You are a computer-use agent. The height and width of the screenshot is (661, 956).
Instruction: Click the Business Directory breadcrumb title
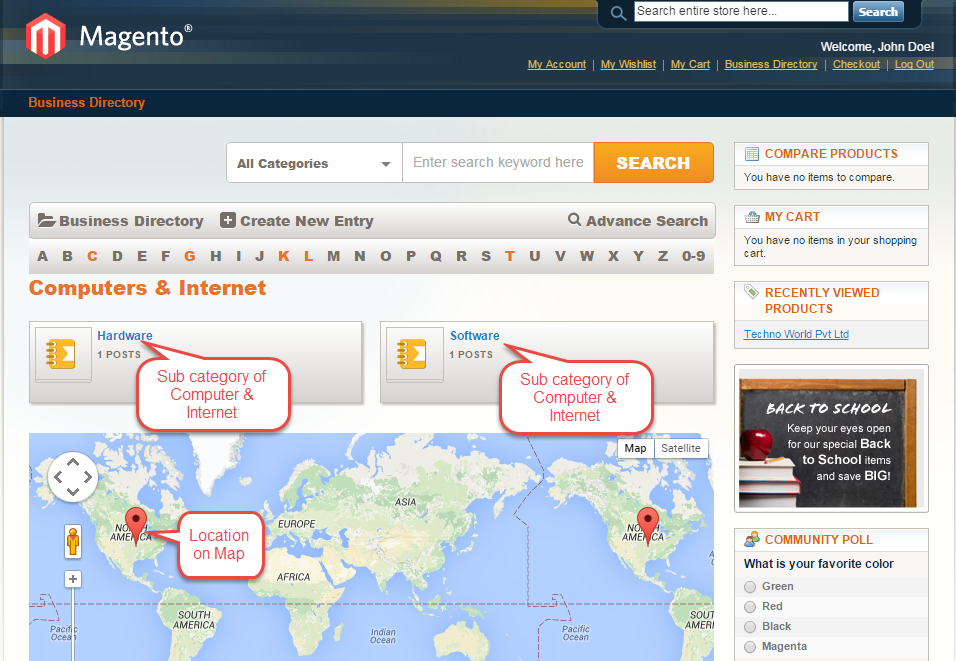pos(87,102)
